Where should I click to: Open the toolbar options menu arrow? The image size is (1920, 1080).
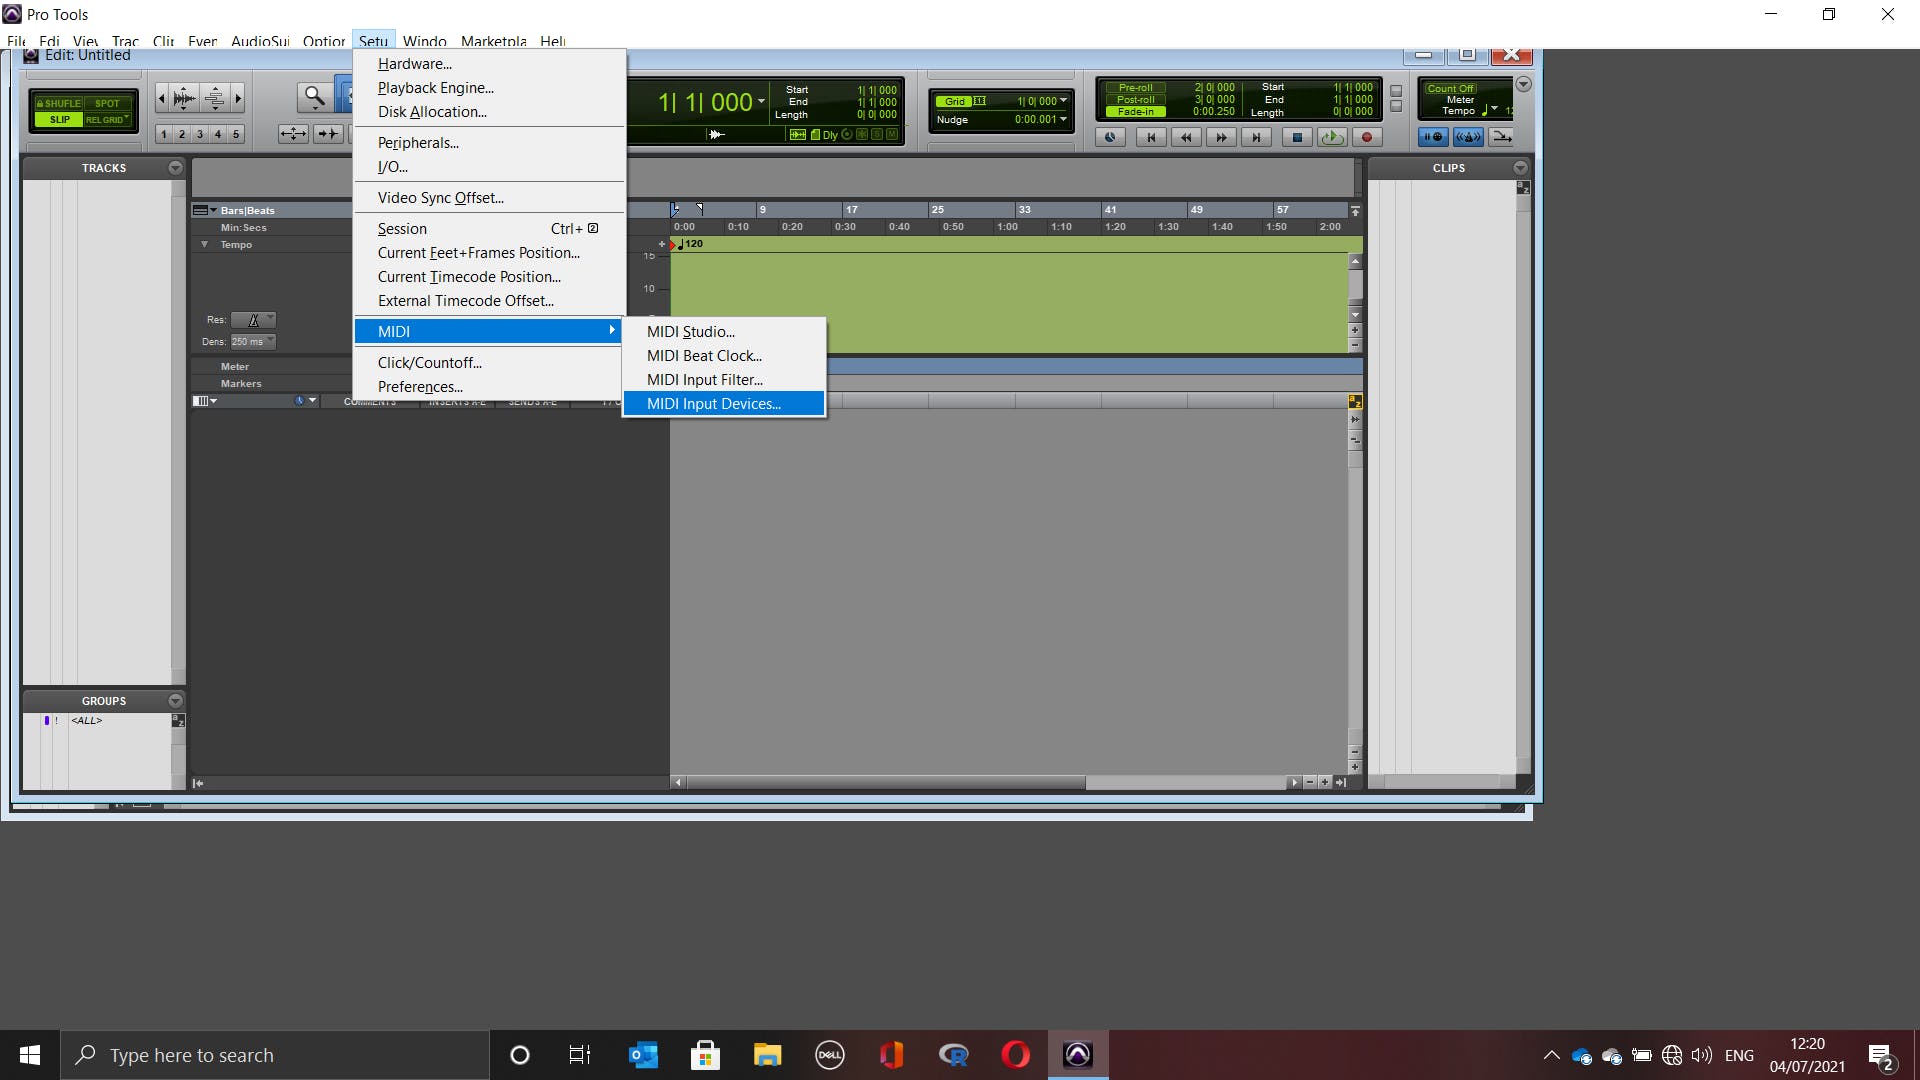[x=1523, y=84]
